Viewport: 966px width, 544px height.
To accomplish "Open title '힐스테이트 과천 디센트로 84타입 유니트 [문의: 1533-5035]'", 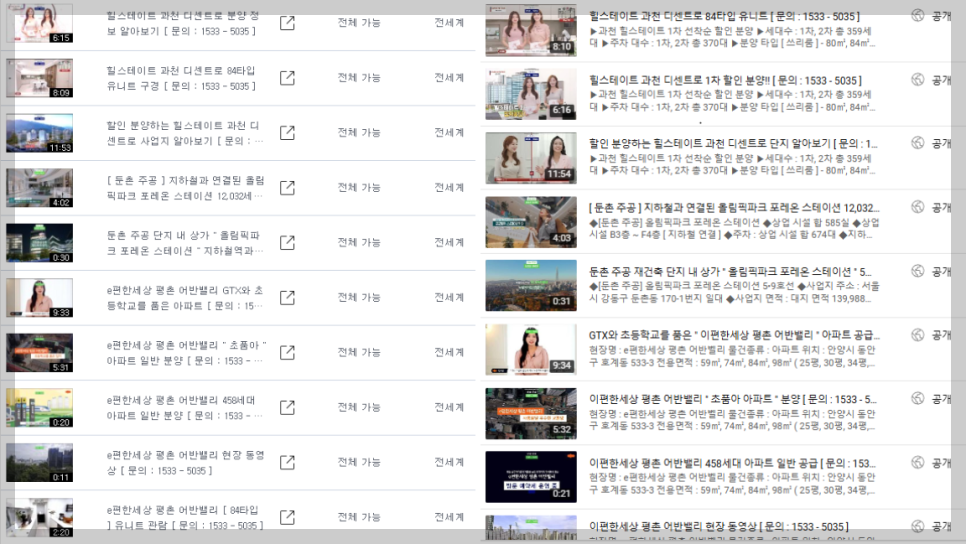I will (x=724, y=16).
